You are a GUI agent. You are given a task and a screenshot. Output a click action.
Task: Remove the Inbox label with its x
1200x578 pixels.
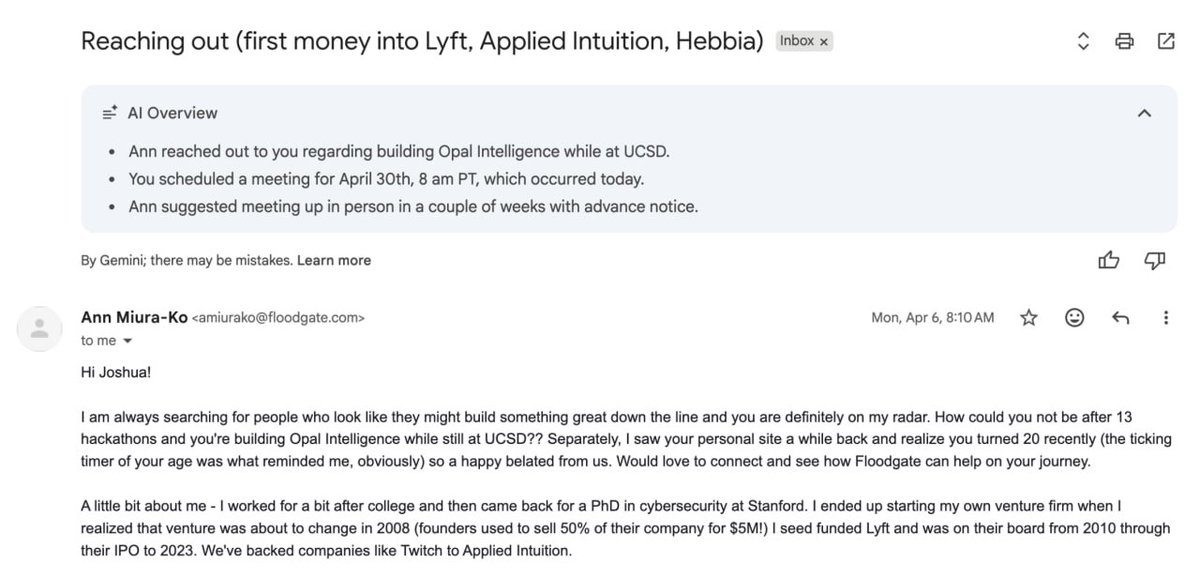point(823,42)
